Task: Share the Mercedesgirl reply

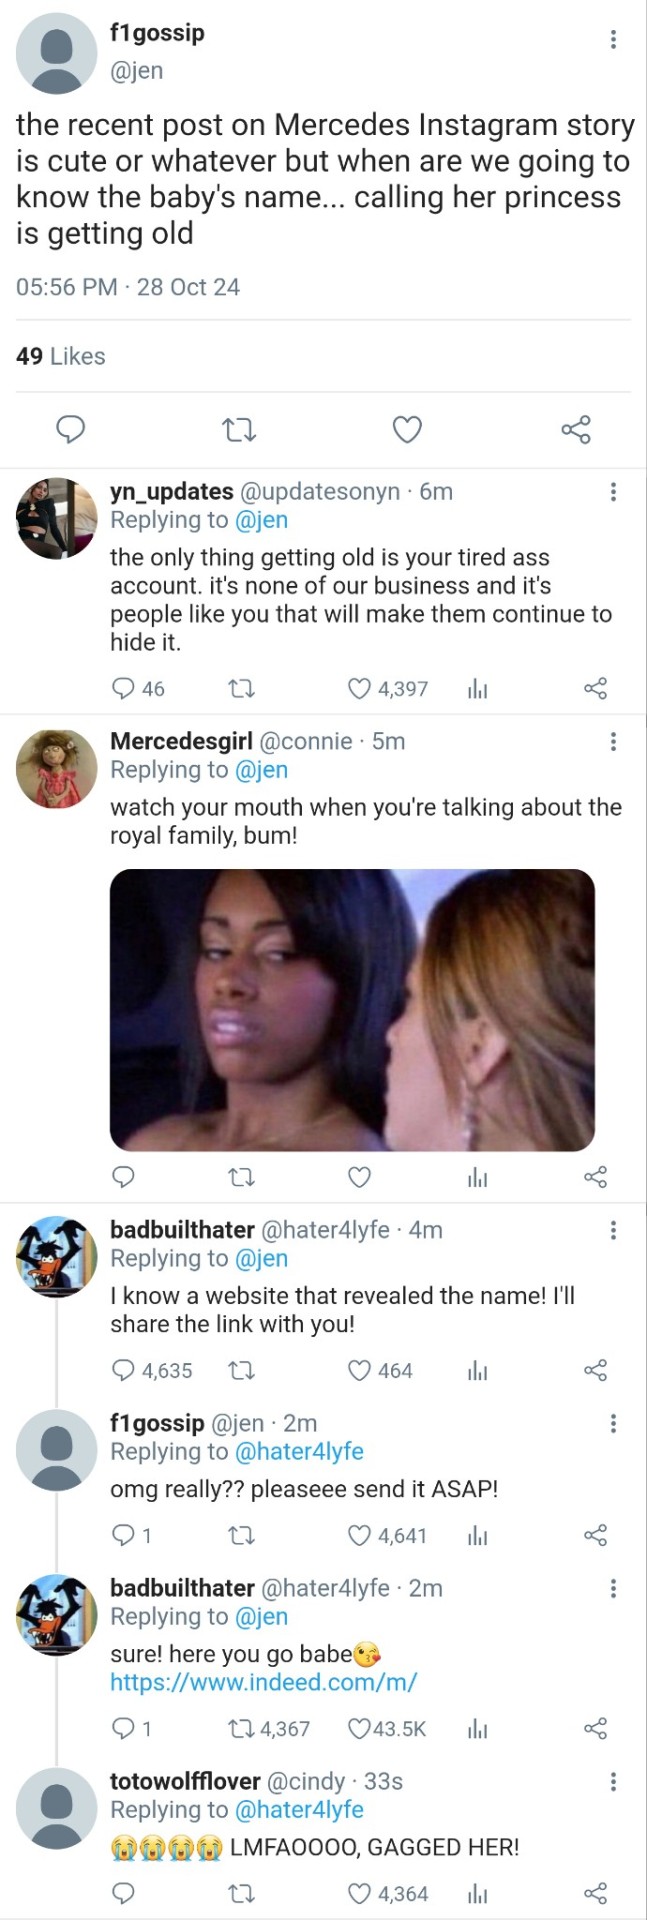Action: [x=595, y=1177]
